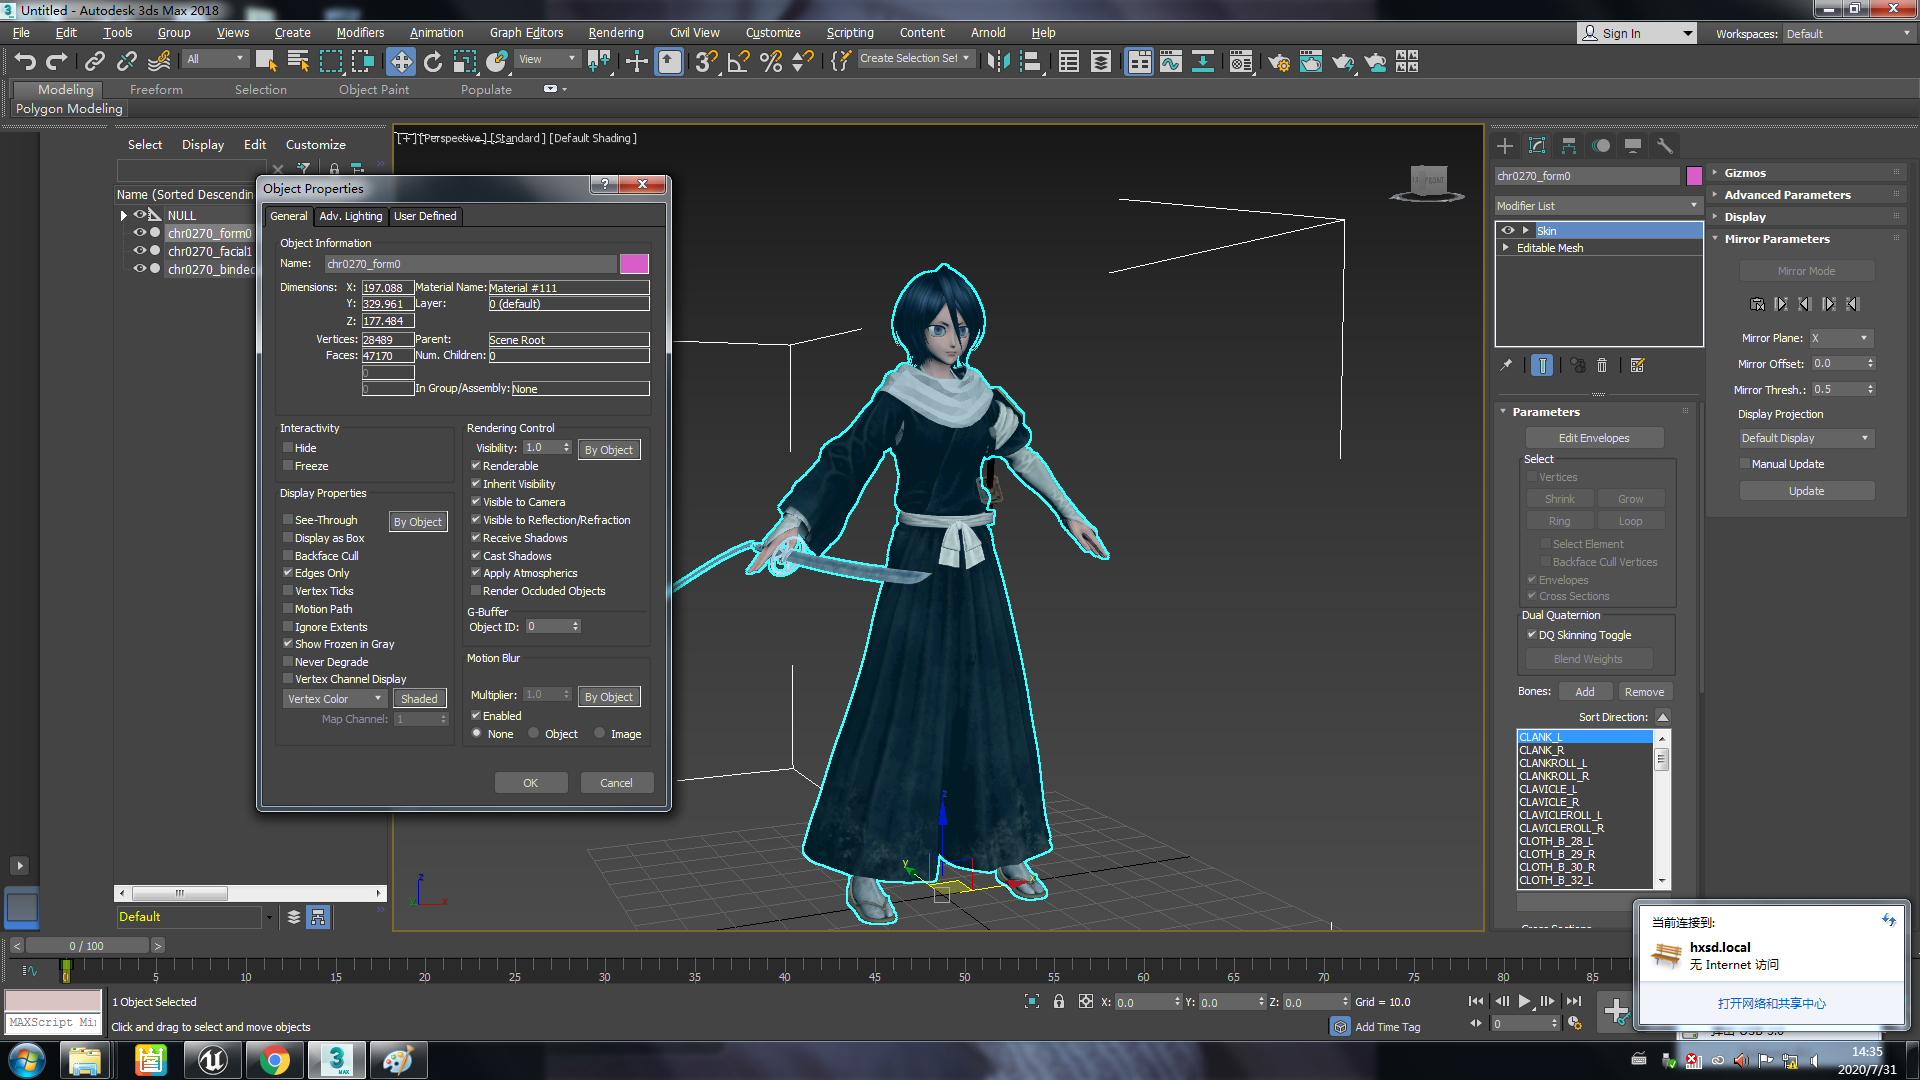The height and width of the screenshot is (1080, 1920).
Task: Click the Undo arrow icon
Action: pyautogui.click(x=24, y=62)
